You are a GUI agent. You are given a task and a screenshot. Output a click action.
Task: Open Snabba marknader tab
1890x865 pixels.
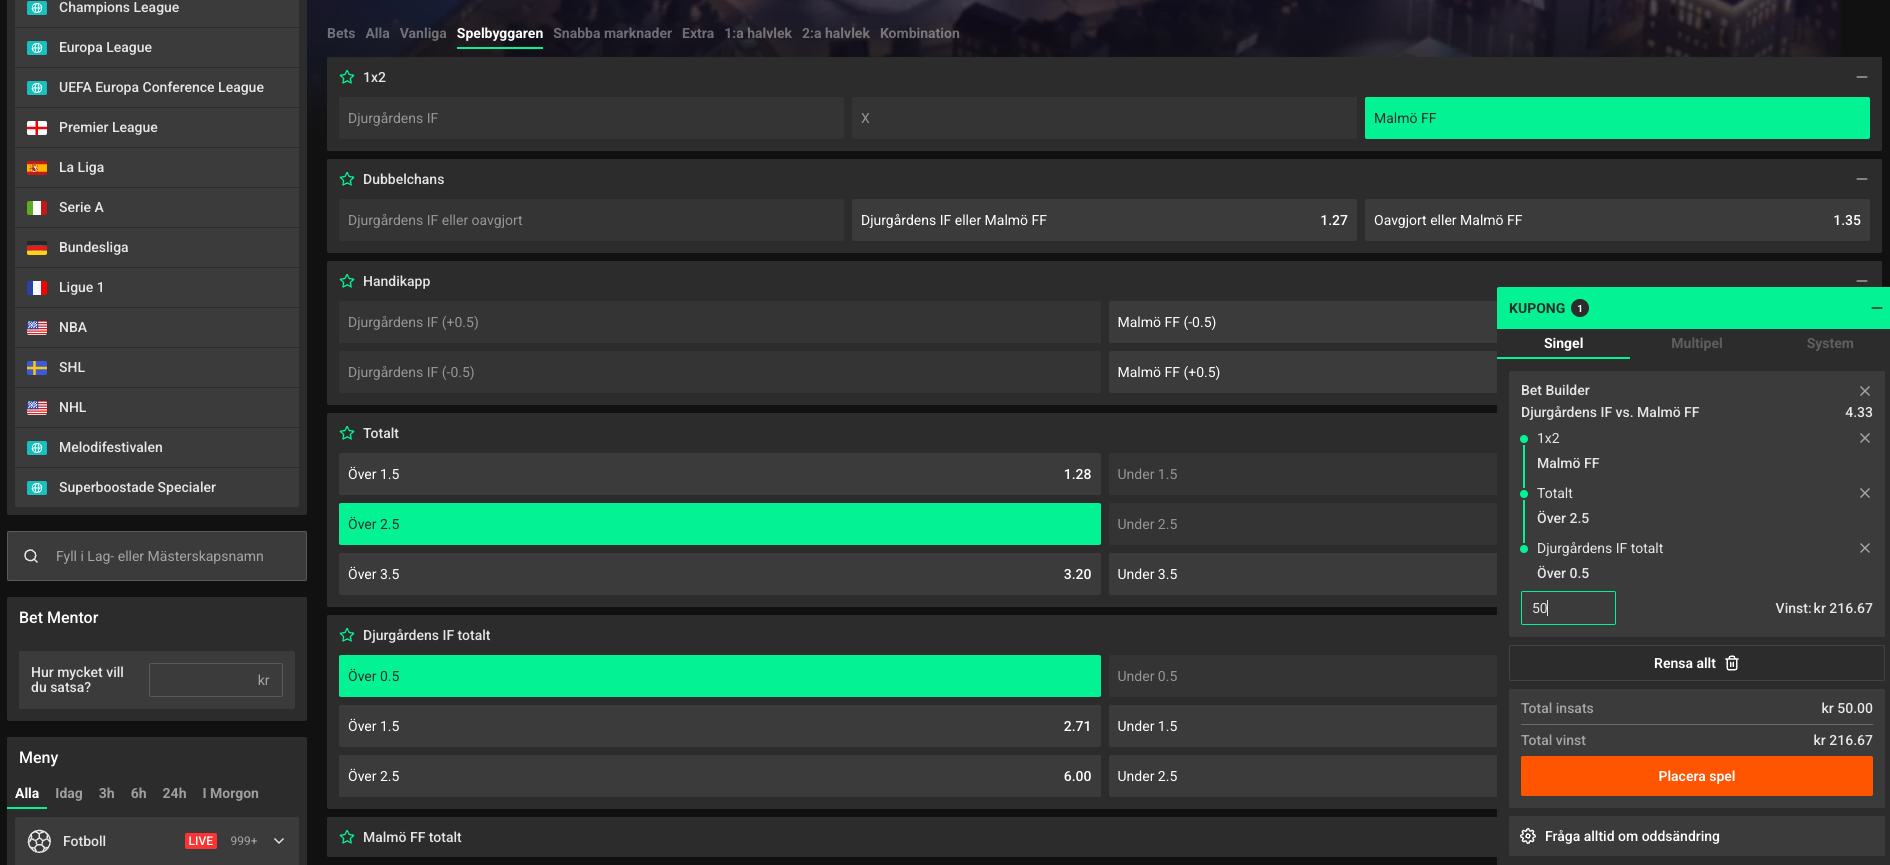[x=612, y=33]
